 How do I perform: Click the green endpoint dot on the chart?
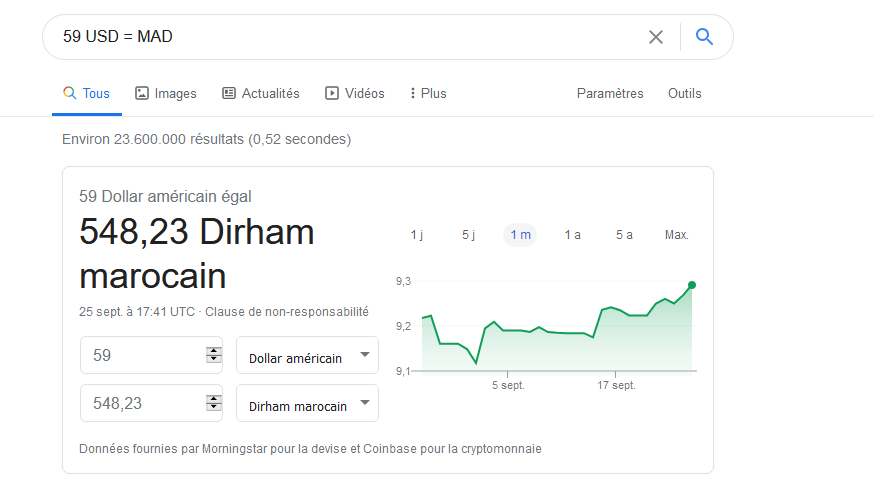(x=692, y=285)
